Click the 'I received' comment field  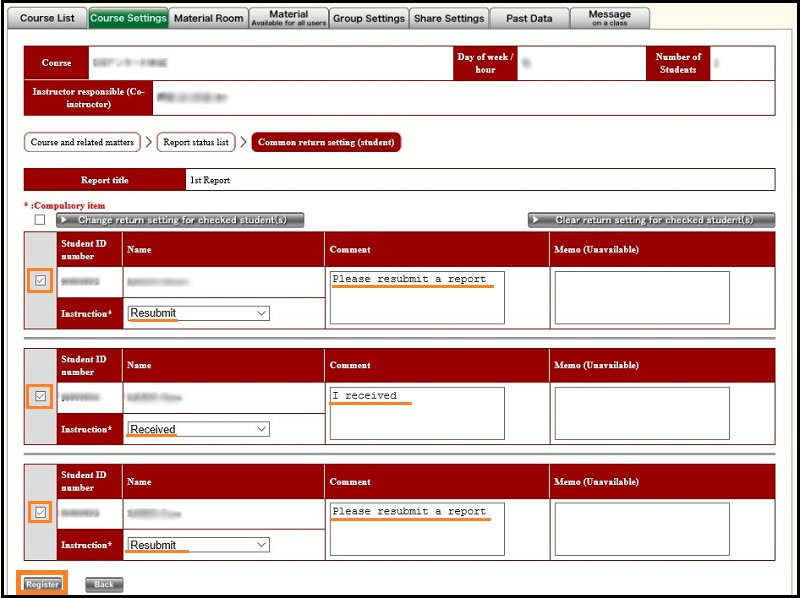click(417, 413)
